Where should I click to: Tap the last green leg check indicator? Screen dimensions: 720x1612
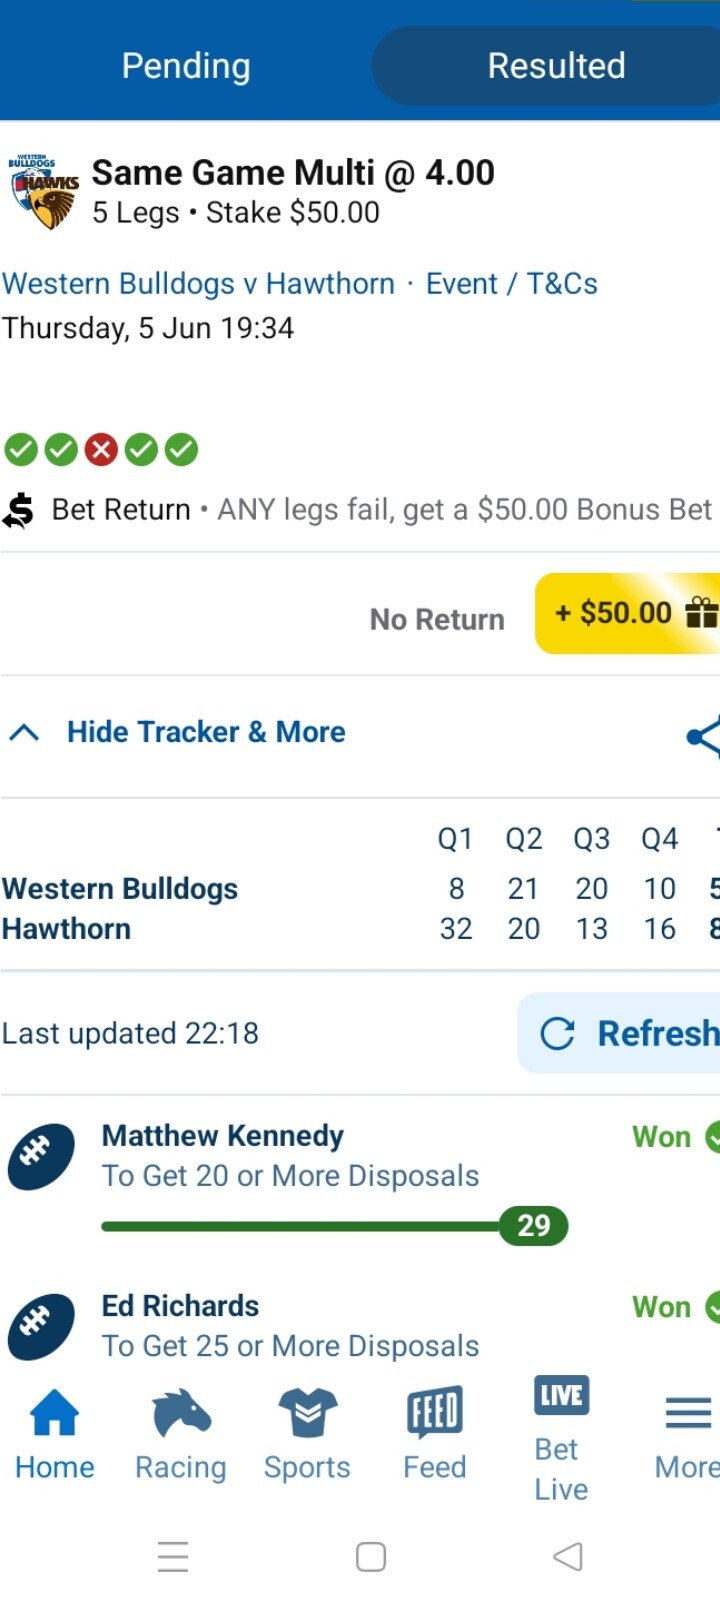(181, 450)
